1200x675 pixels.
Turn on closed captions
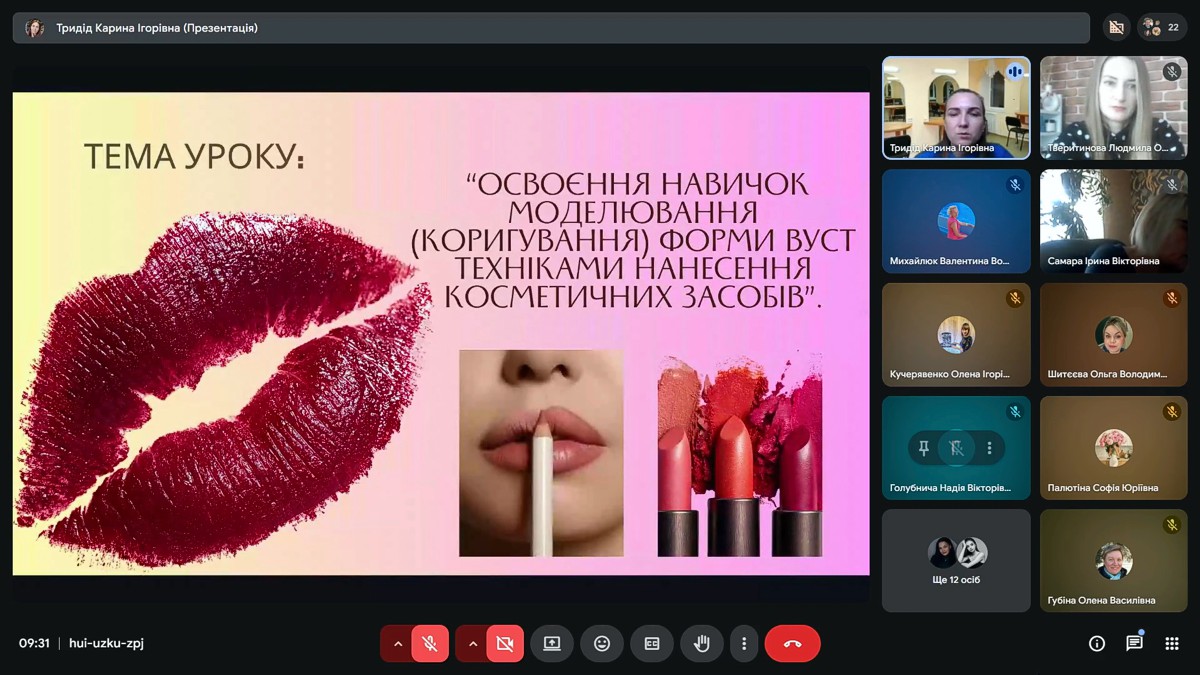pyautogui.click(x=652, y=644)
